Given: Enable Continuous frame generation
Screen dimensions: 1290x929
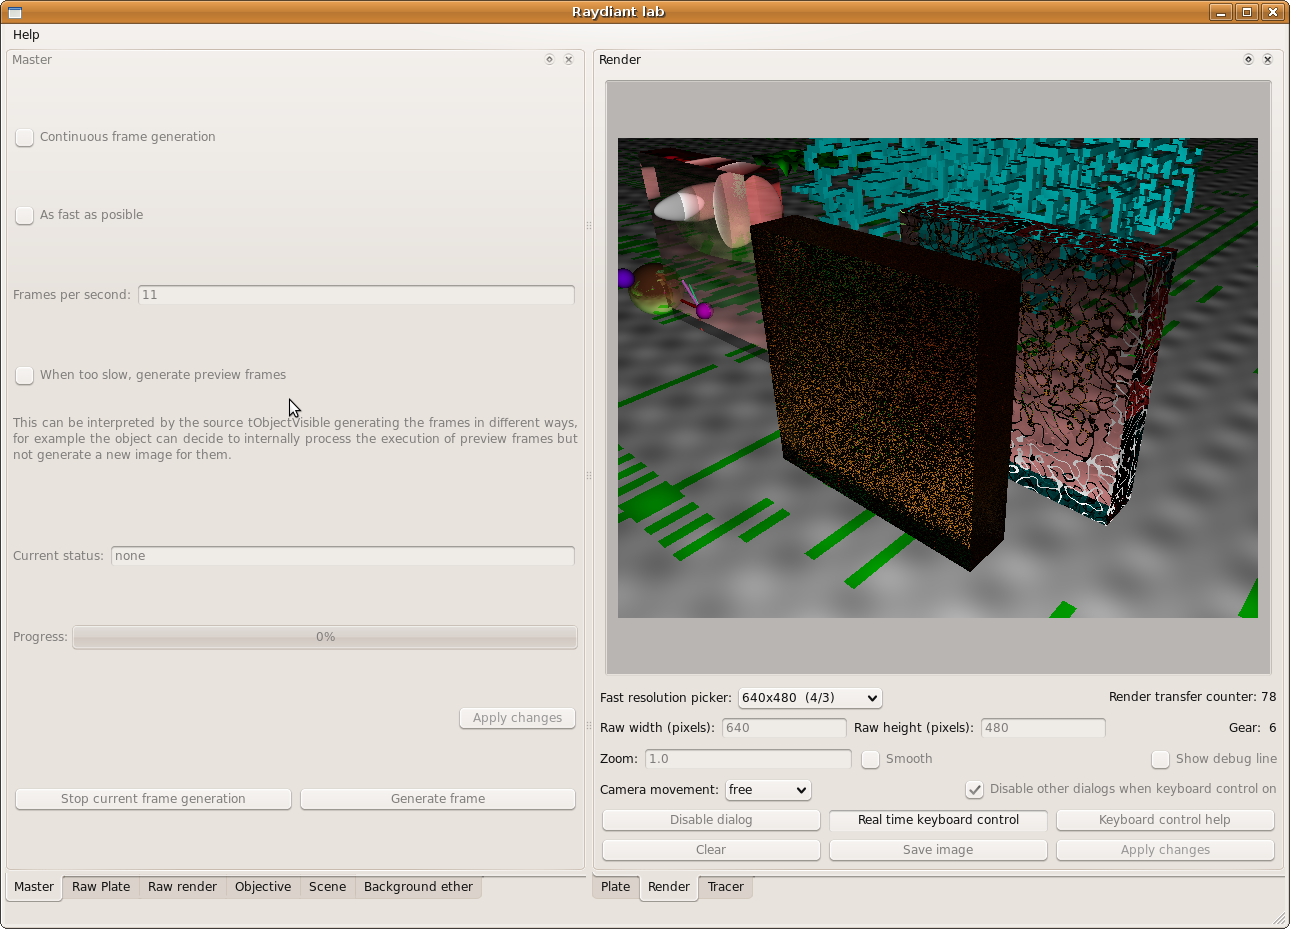Looking at the screenshot, I should [x=25, y=138].
